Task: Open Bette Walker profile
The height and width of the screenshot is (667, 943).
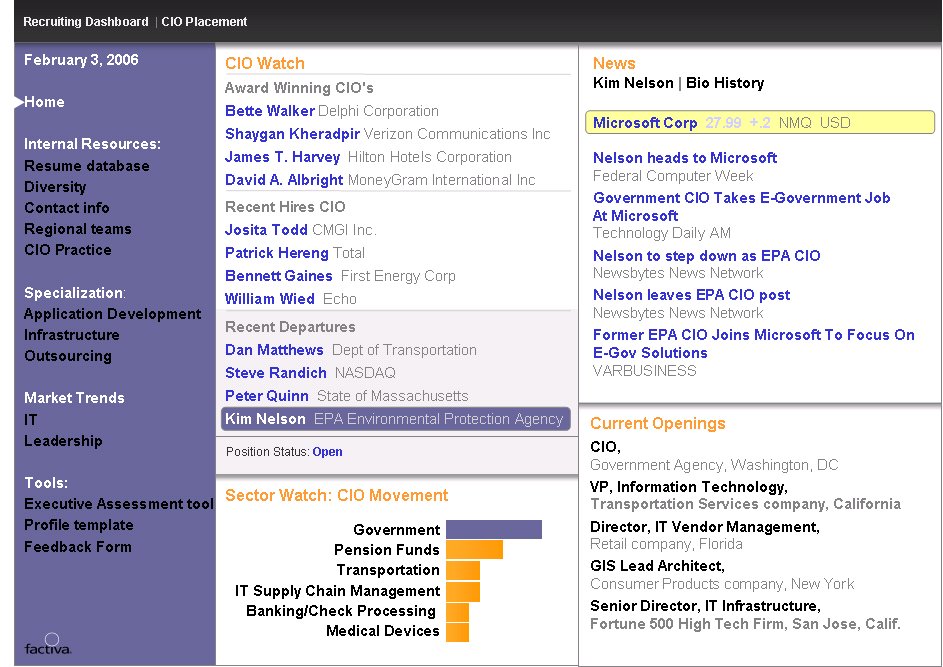Action: point(269,111)
